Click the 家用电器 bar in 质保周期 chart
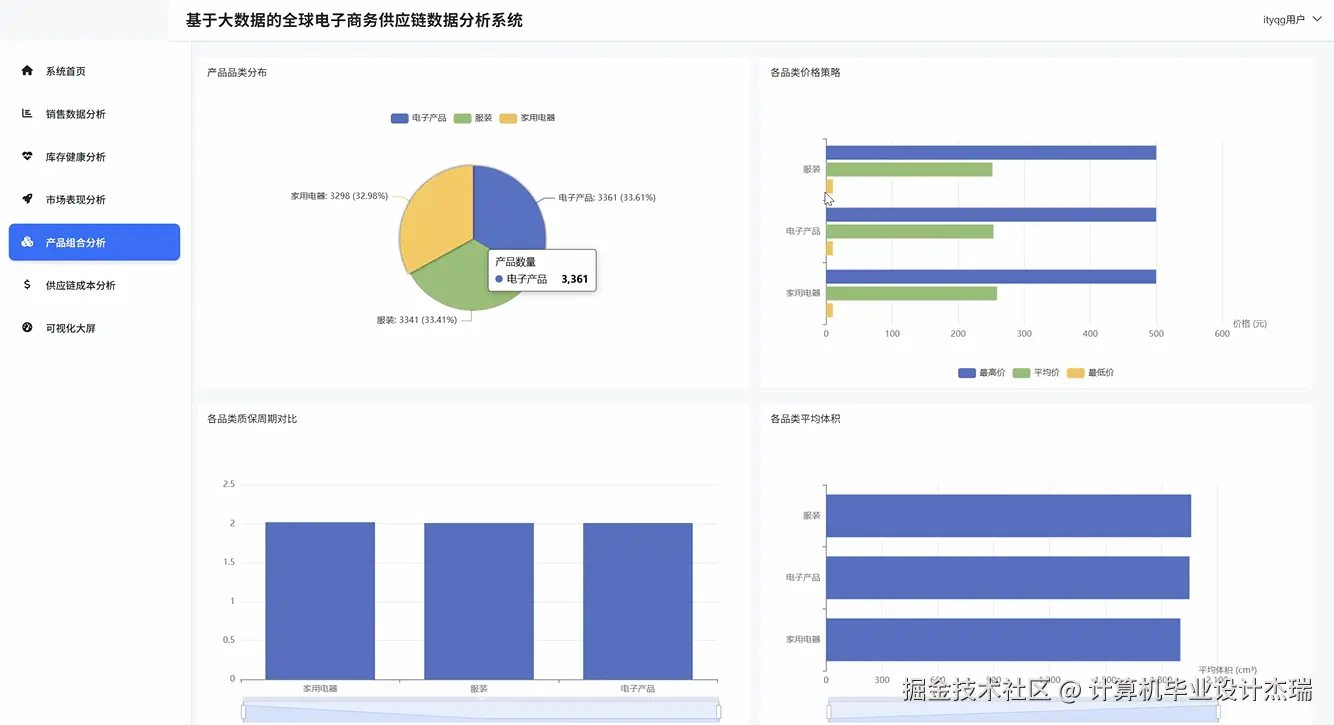This screenshot has height=725, width=1334. 320,601
